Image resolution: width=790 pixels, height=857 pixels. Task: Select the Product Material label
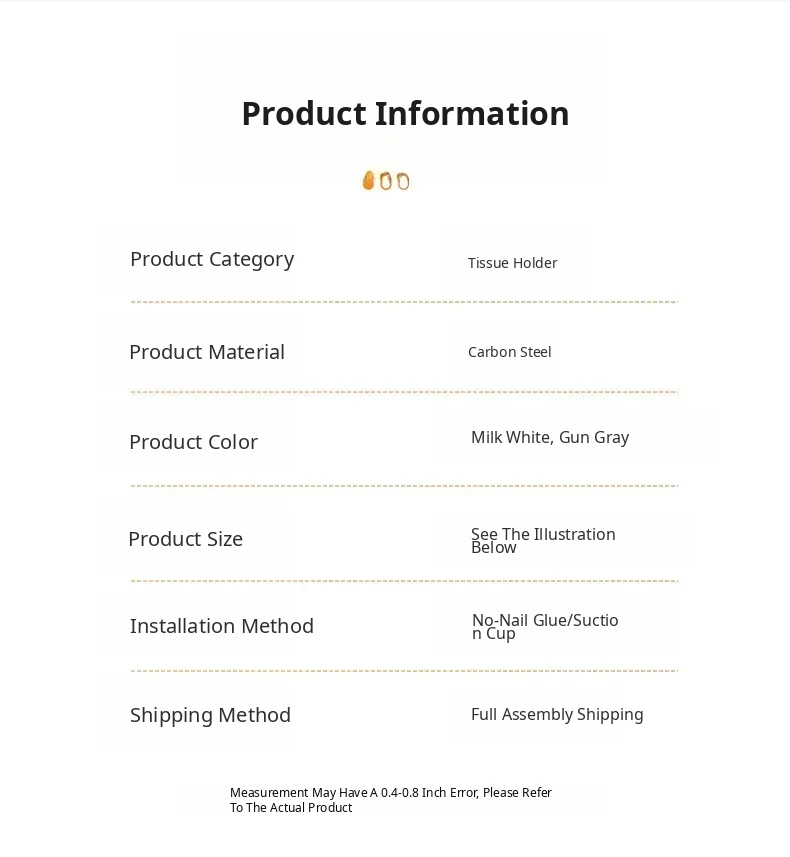click(x=207, y=352)
